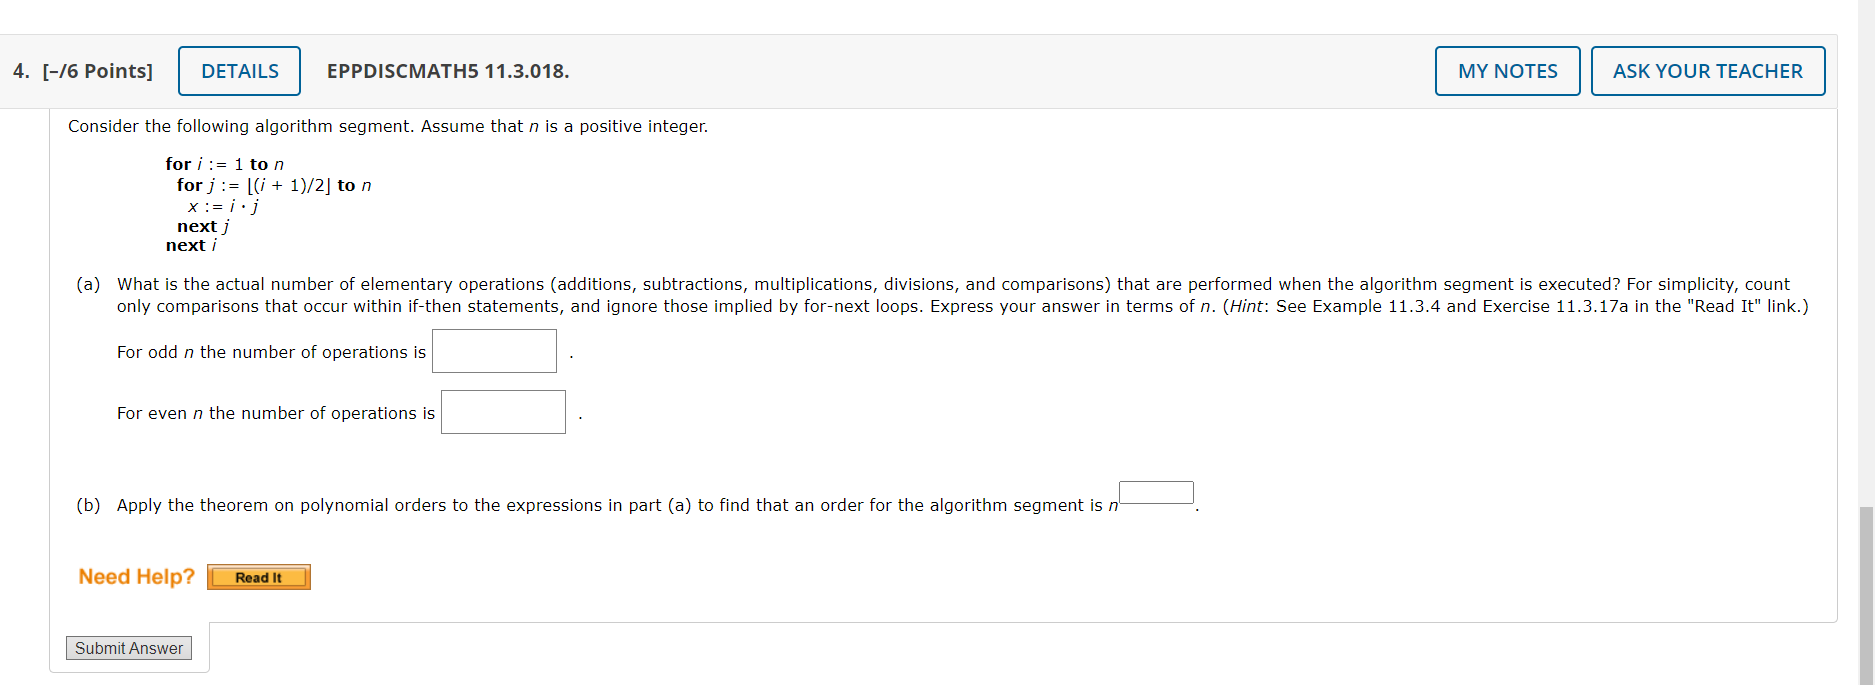Access notes with MY NOTES button
This screenshot has width=1875, height=685.
[1507, 71]
